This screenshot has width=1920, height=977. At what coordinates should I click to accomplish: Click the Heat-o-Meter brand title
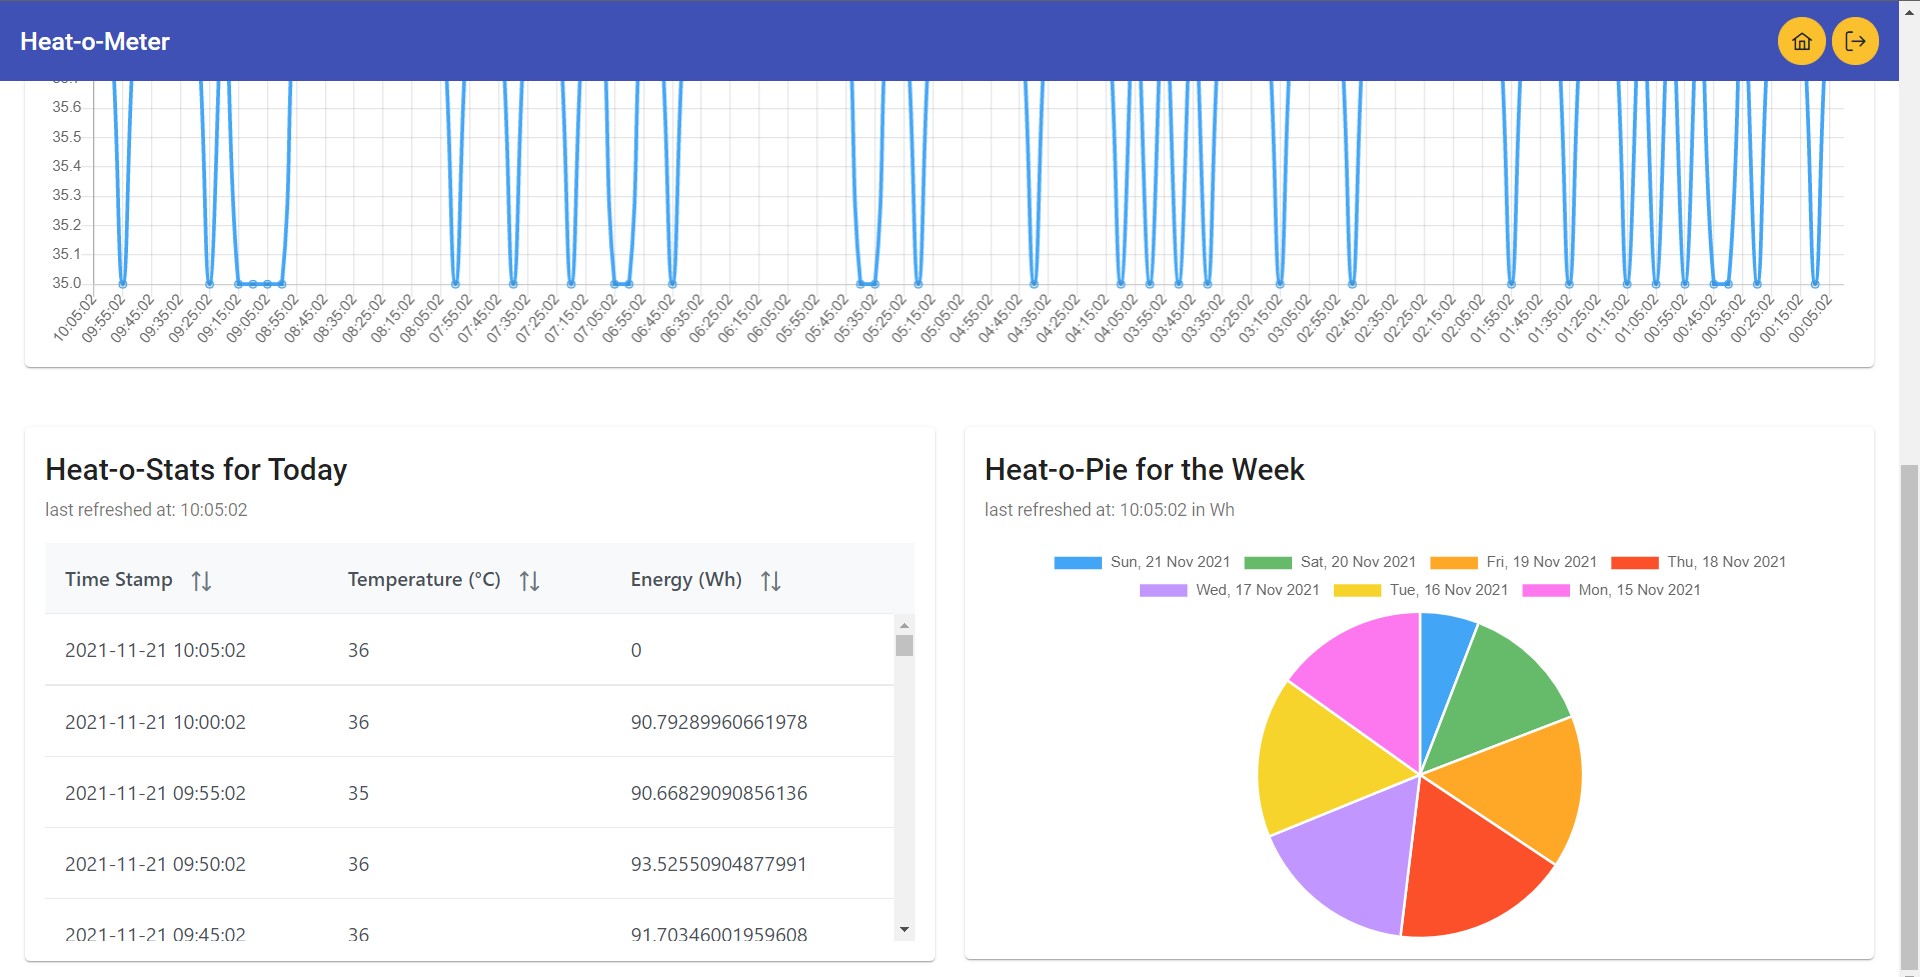click(96, 41)
